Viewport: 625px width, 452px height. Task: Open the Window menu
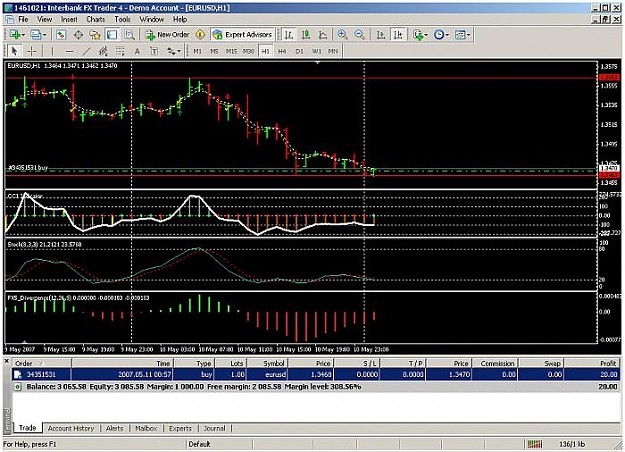[151, 19]
